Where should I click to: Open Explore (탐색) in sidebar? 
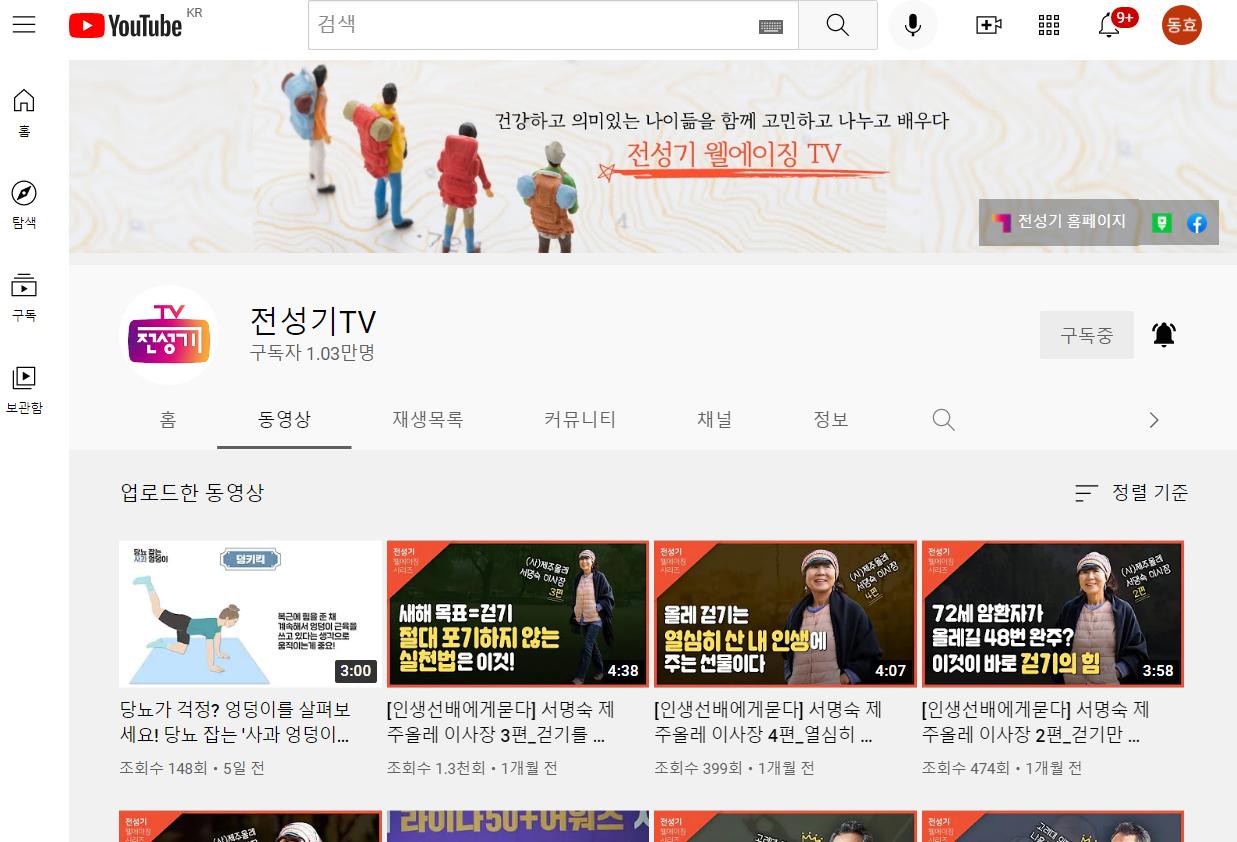(x=24, y=204)
